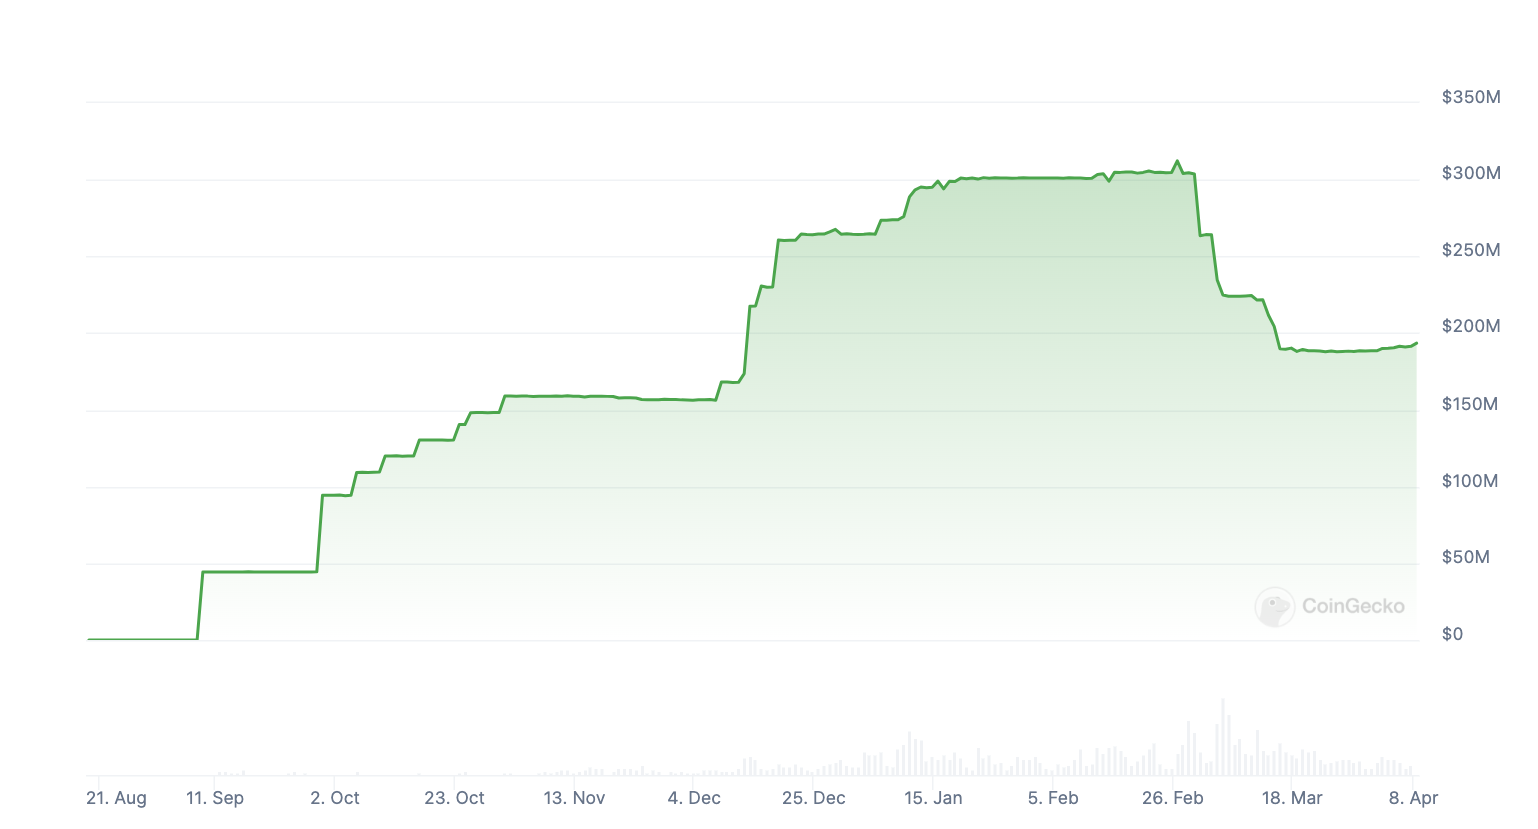Click the flat $0 line segment above 21. Aug
Viewport: 1538px width, 829px height.
click(140, 638)
